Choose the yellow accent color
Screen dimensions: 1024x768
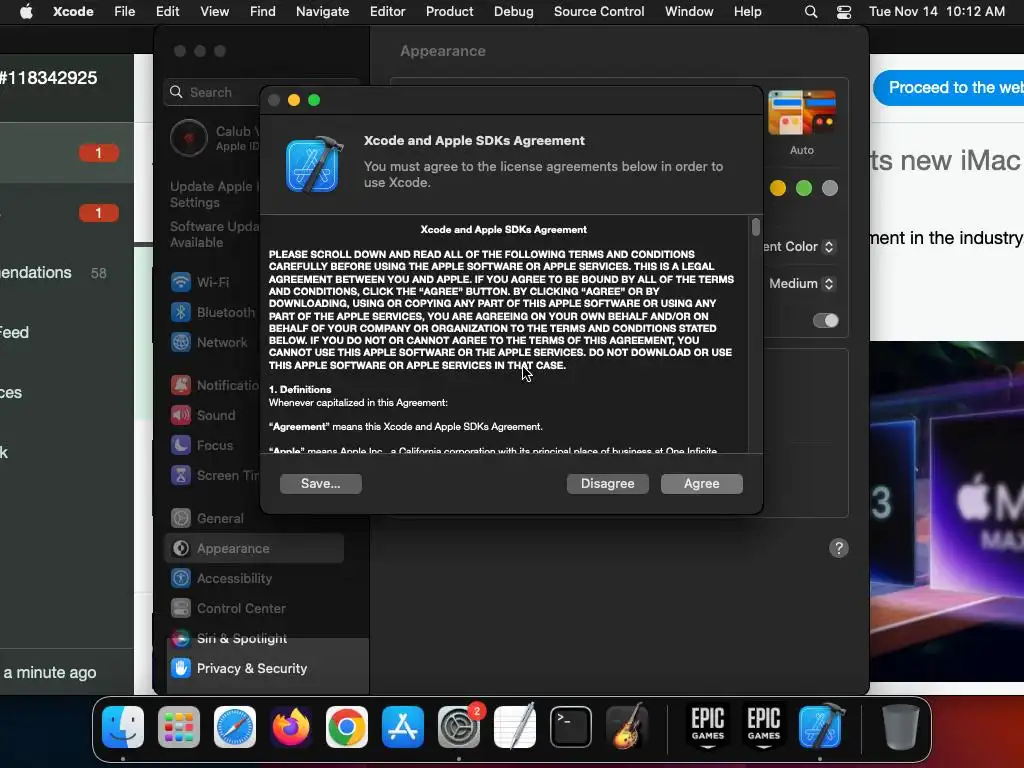pos(778,189)
